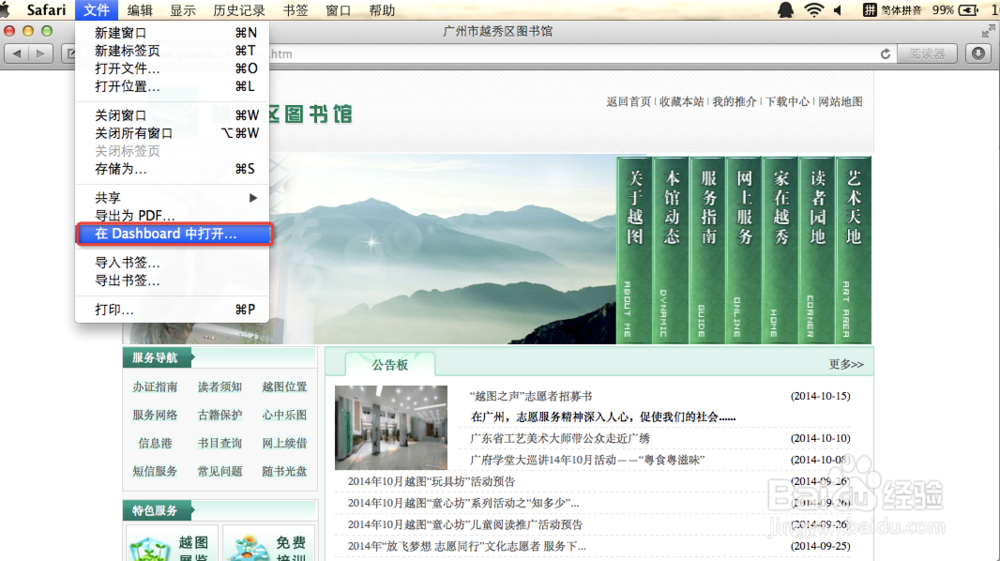Open the Apple menu

pyautogui.click(x=5, y=10)
